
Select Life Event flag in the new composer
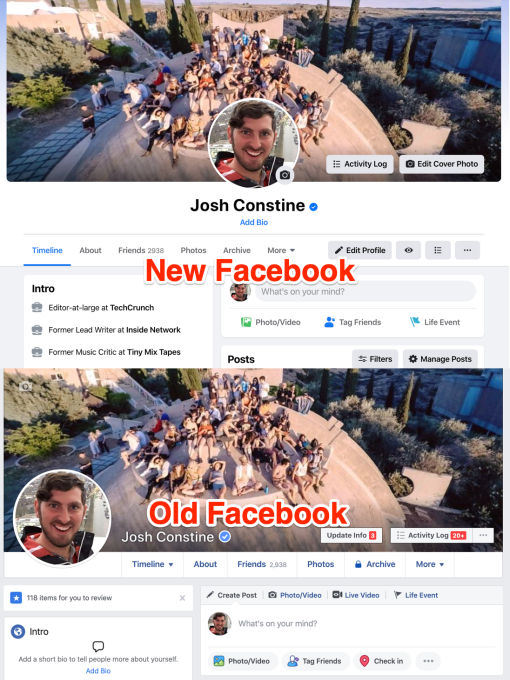click(x=415, y=322)
